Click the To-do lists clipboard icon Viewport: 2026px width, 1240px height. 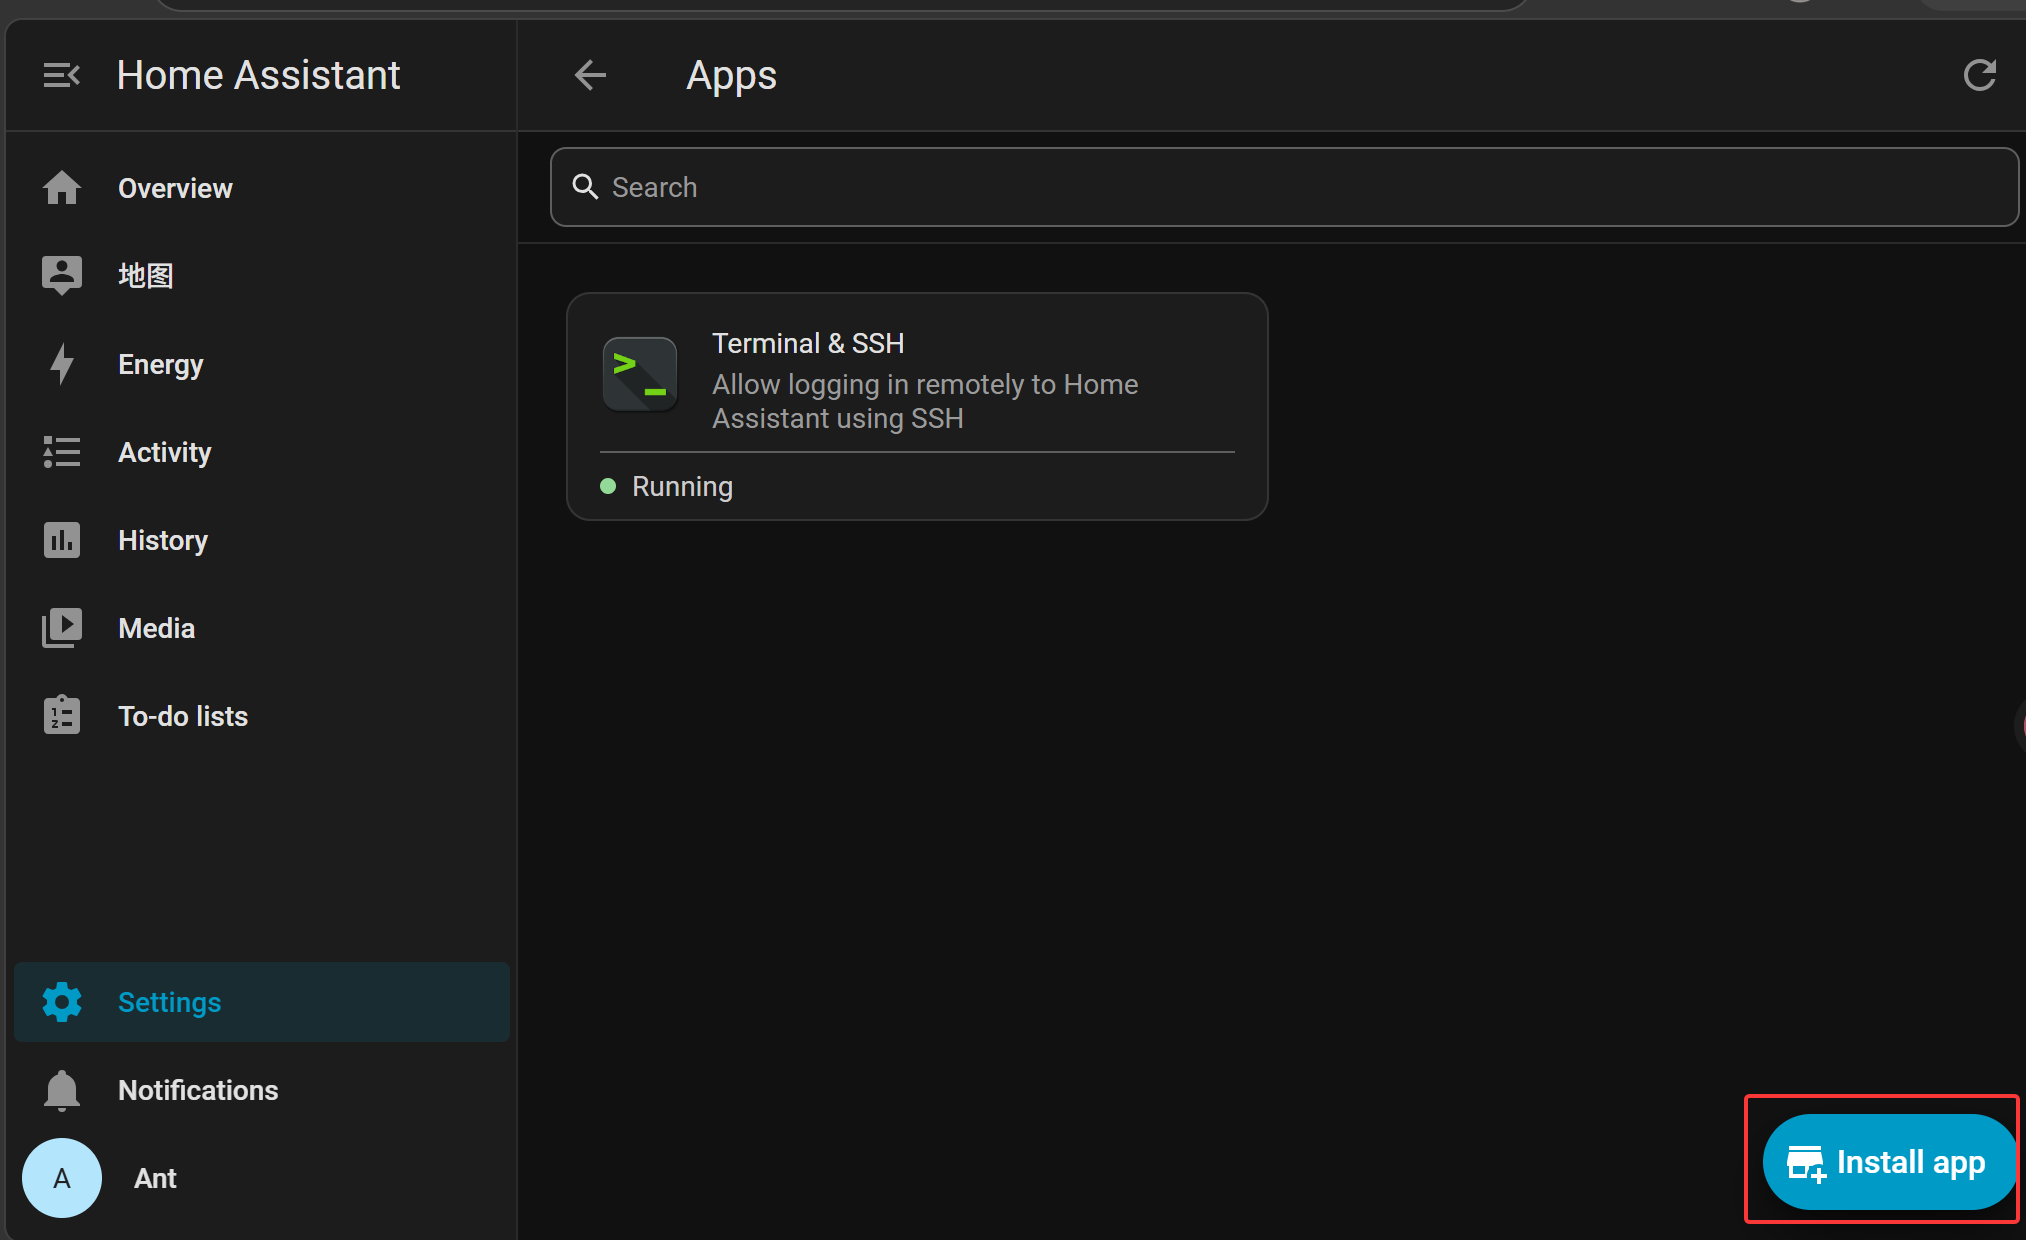(62, 716)
